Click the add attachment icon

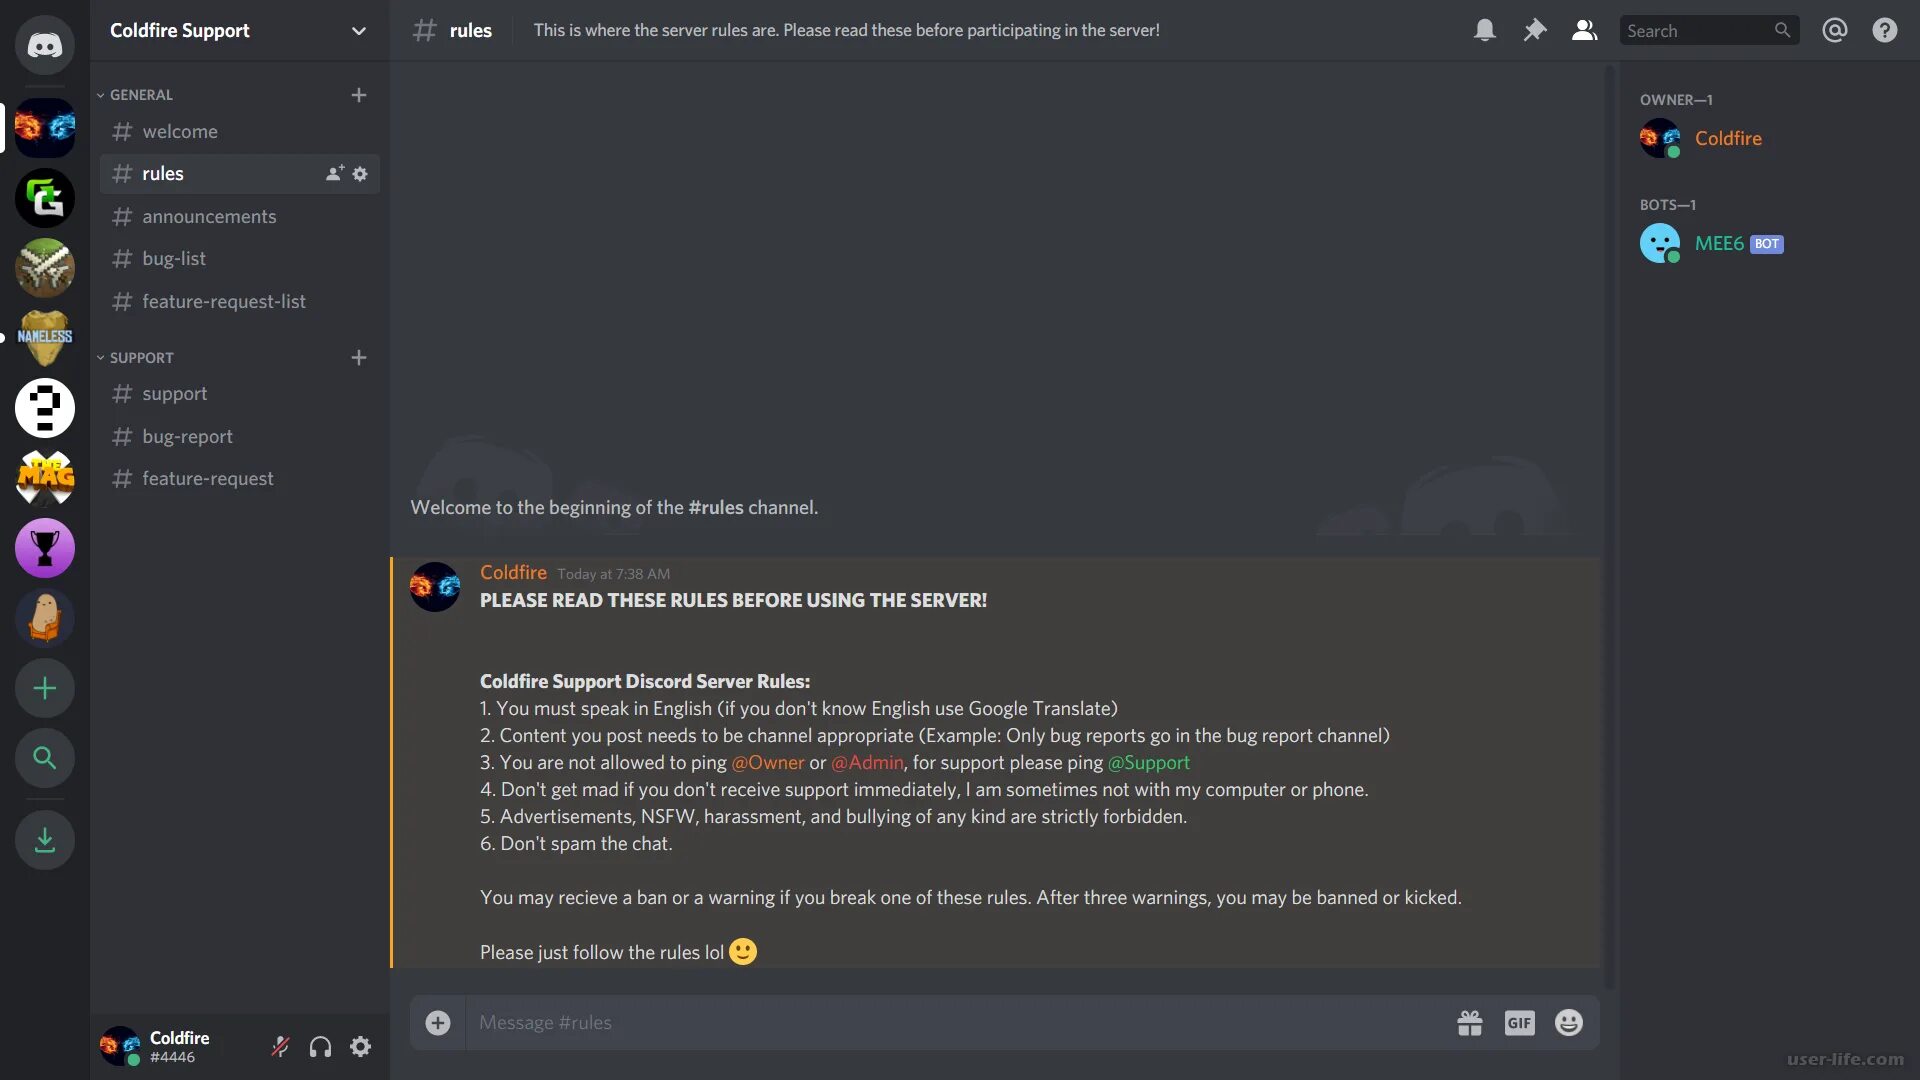tap(436, 1022)
